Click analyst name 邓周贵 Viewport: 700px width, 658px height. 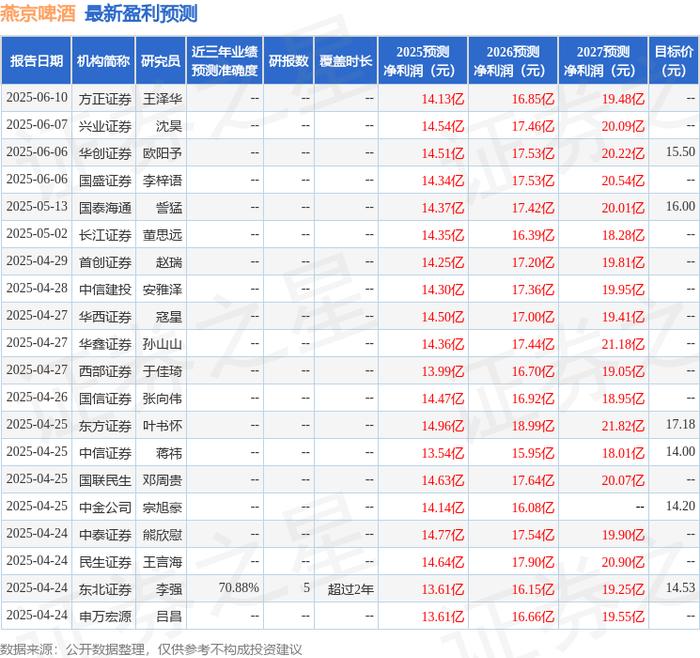(162, 480)
